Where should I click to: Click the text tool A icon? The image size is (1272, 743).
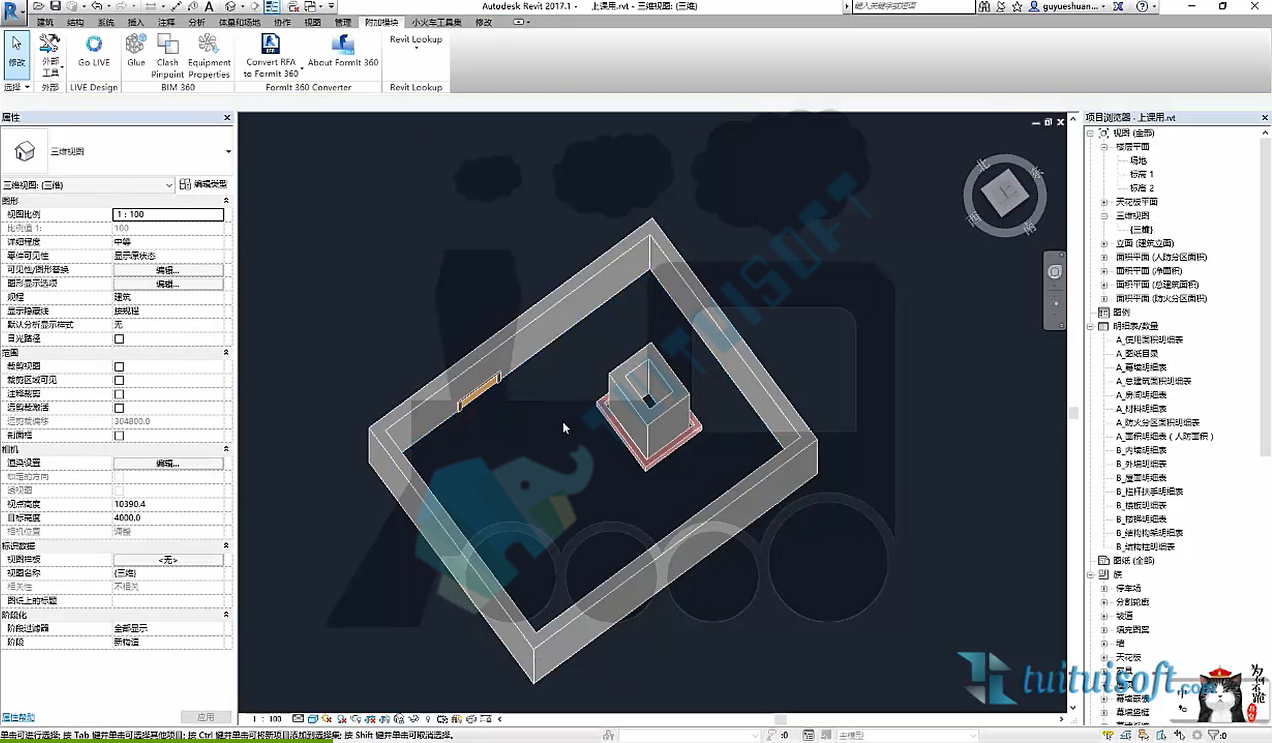pos(209,6)
